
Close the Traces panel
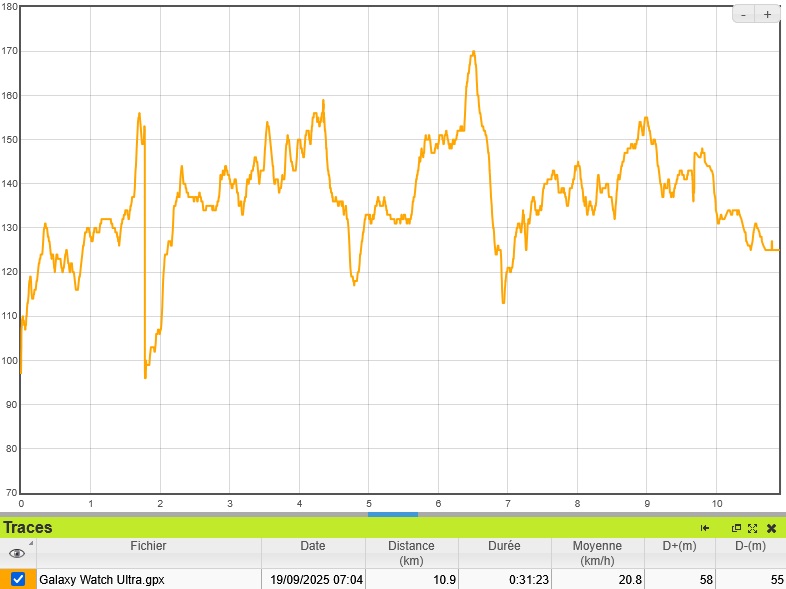click(771, 528)
